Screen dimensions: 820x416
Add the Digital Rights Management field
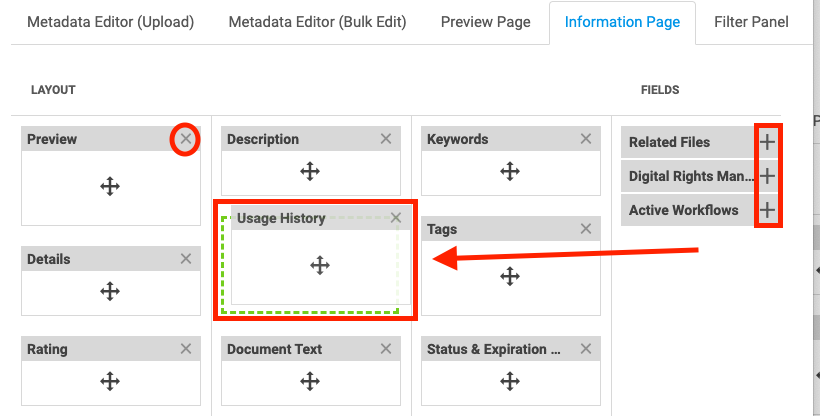coord(767,176)
